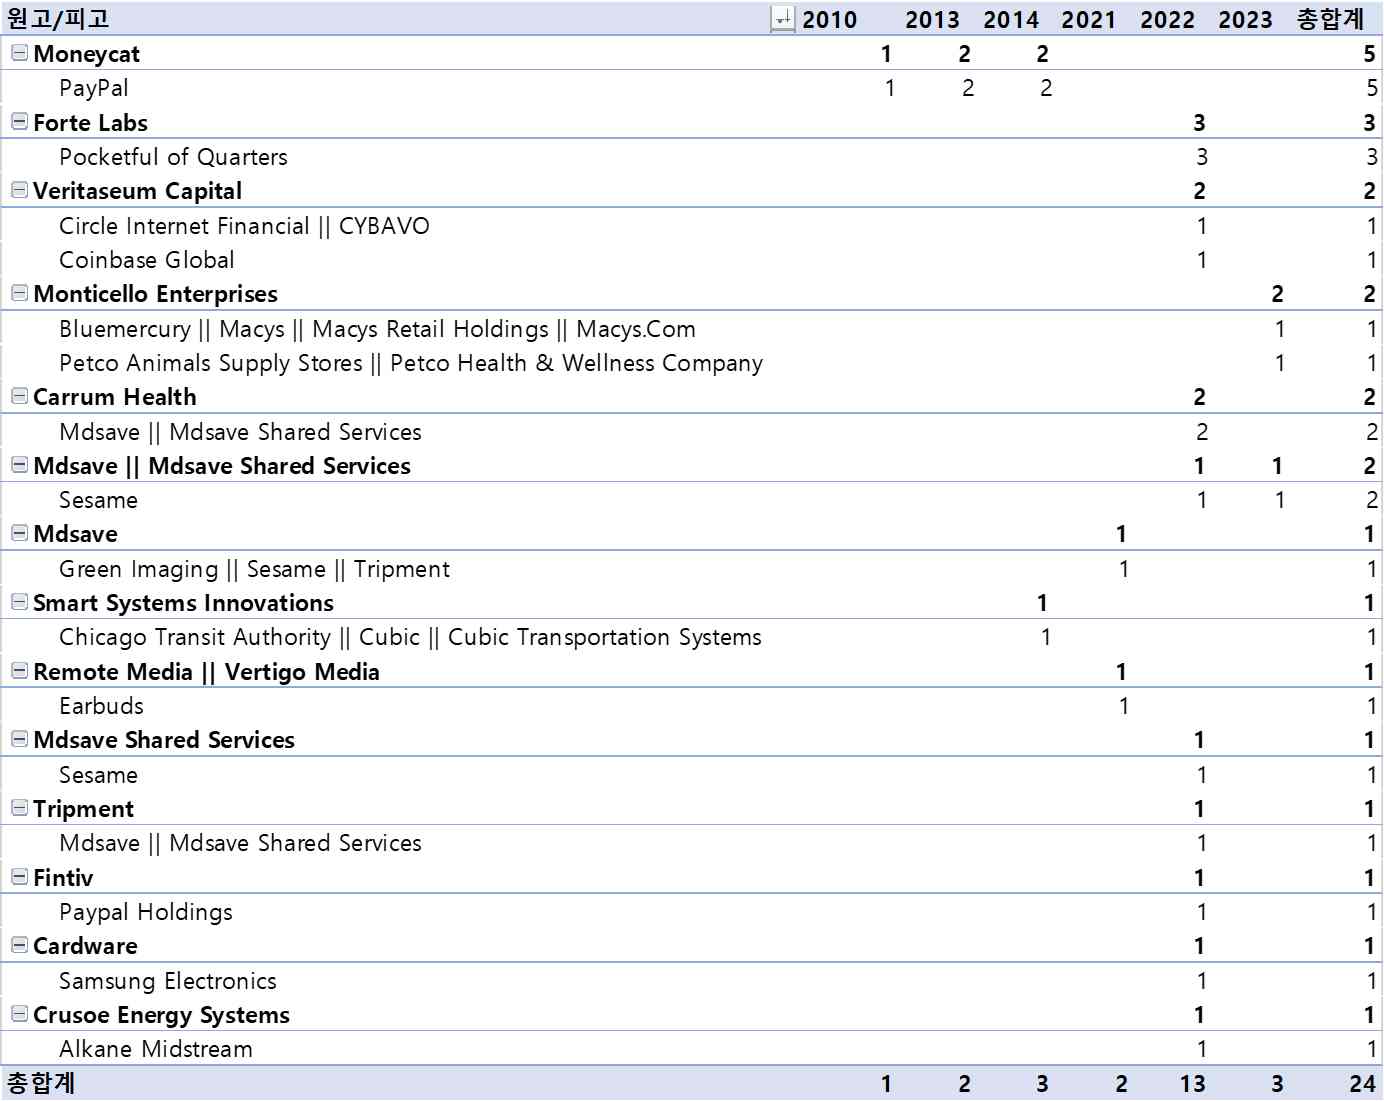Click Mdsave || Mdsave Shared Services under Tripment

coord(240,843)
